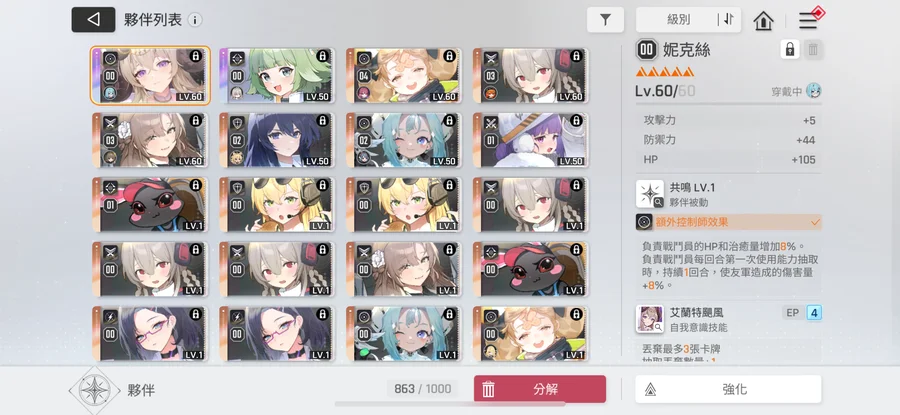Image resolution: width=900 pixels, height=415 pixels.
Task: Click the grayed trash icon beside 妮克絲
Action: click(x=813, y=49)
